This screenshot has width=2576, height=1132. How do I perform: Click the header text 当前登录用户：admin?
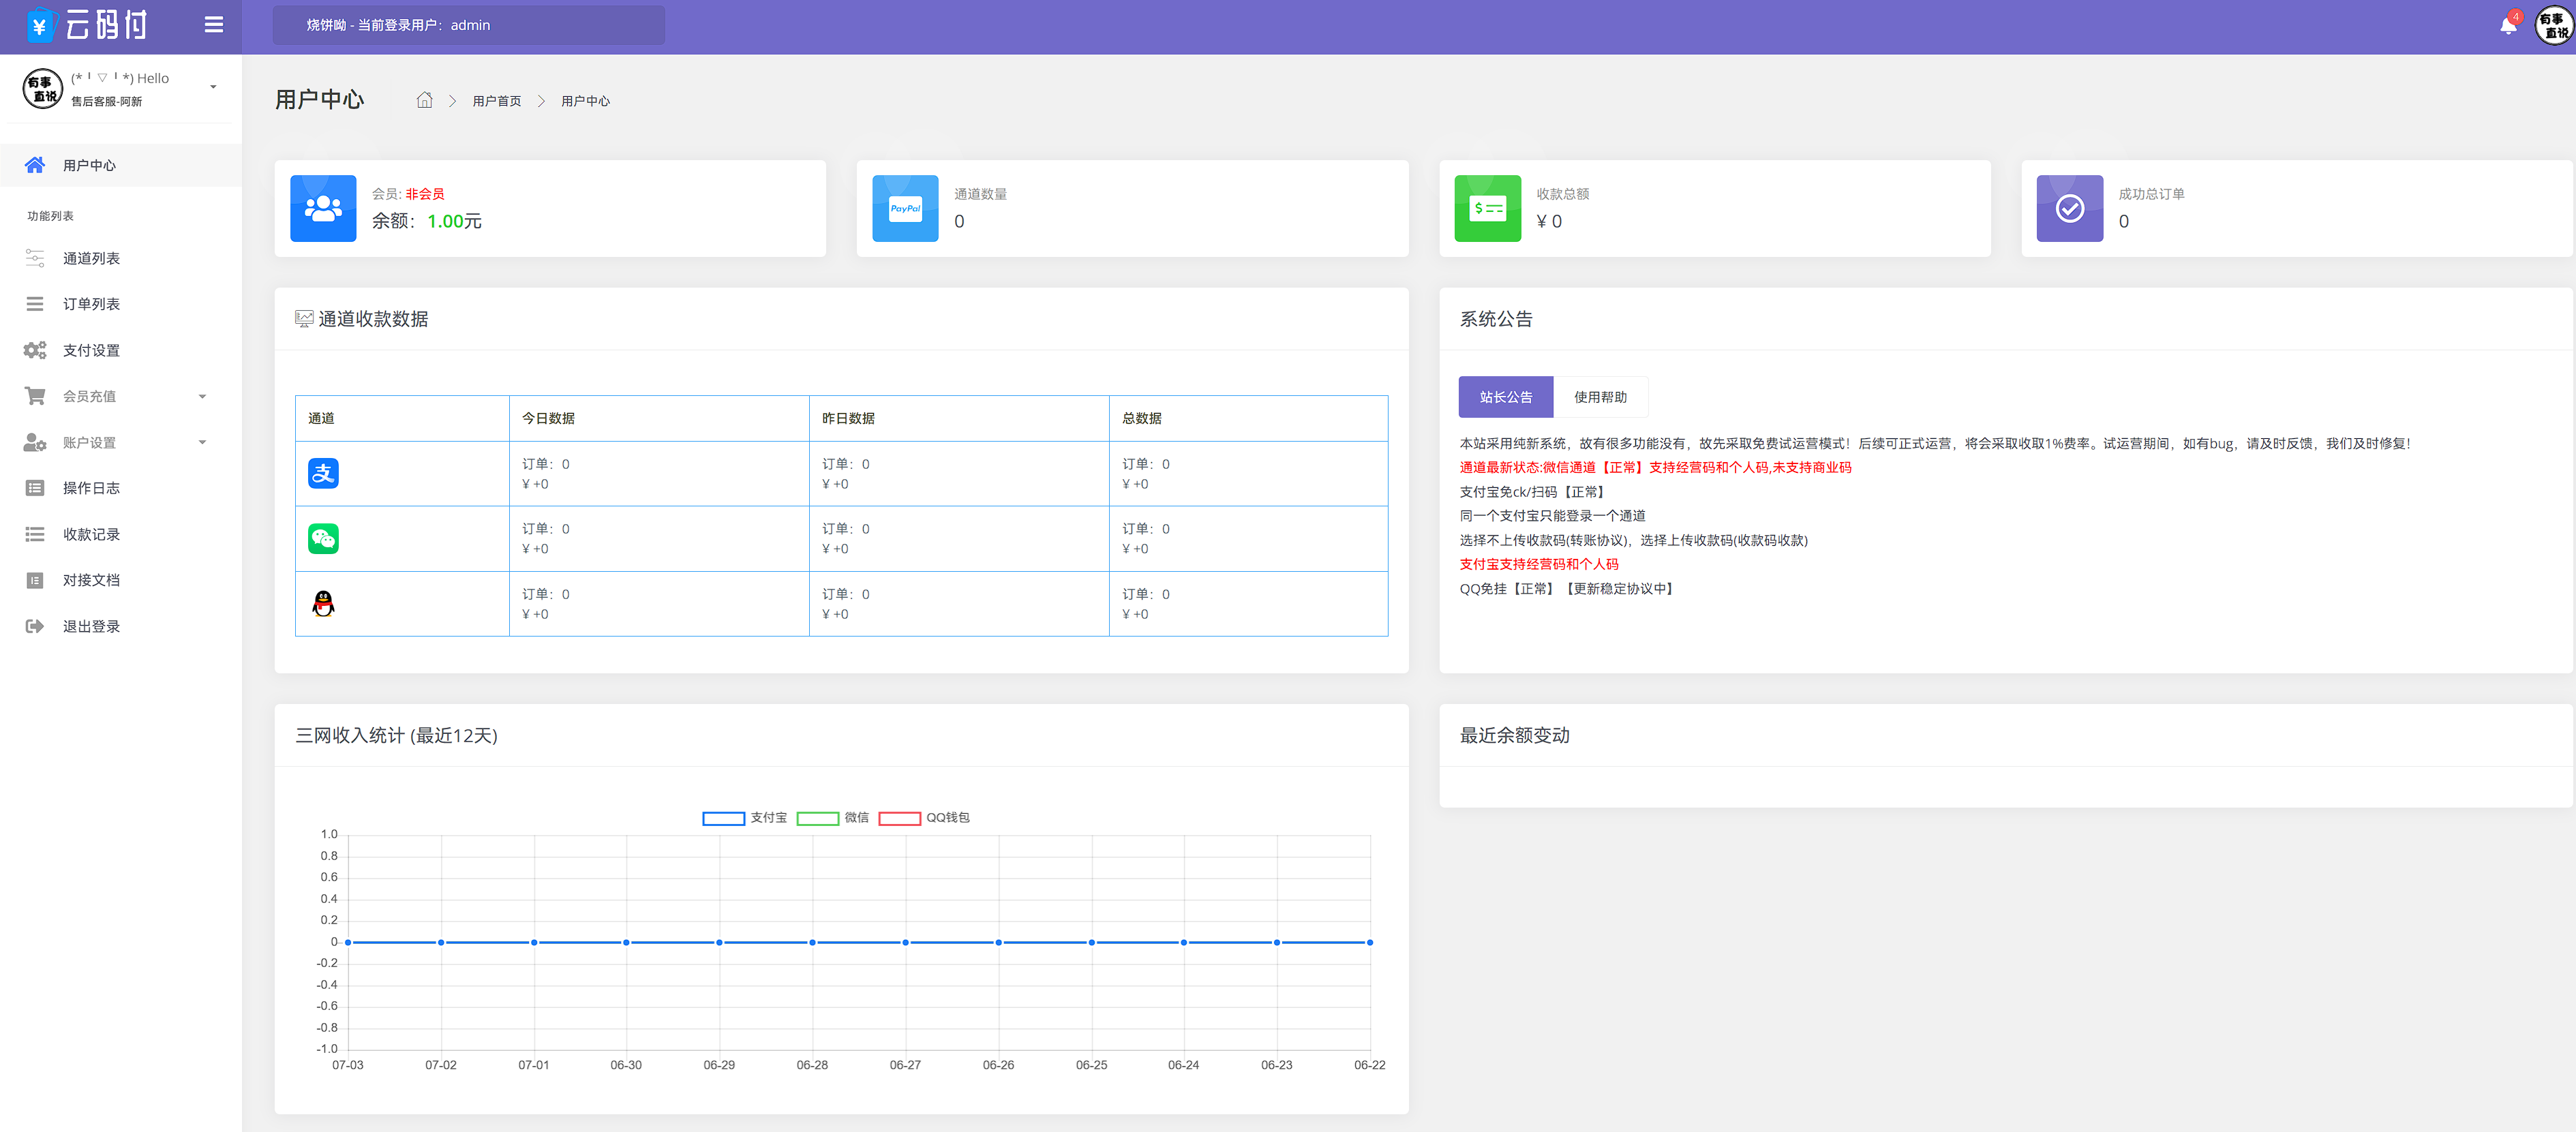tap(424, 25)
